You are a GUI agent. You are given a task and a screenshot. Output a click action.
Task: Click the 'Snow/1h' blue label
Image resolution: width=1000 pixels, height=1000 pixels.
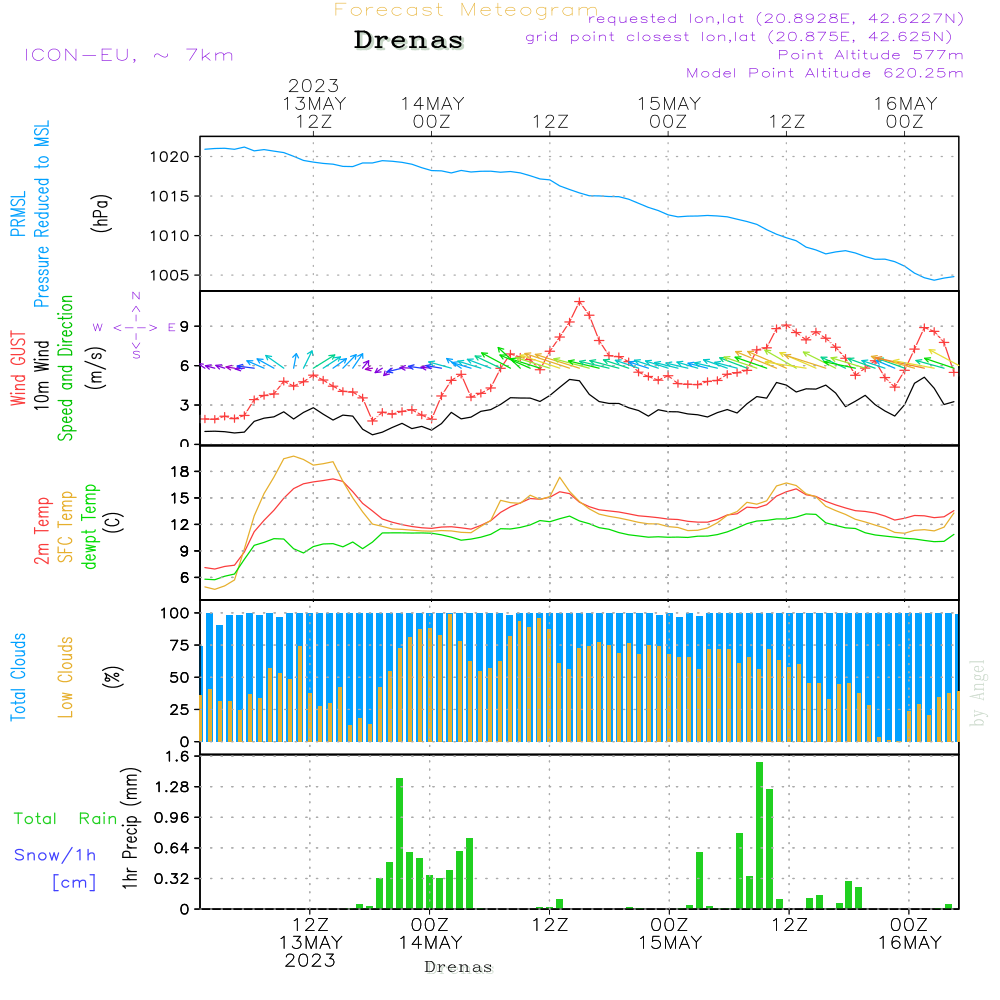click(x=55, y=855)
